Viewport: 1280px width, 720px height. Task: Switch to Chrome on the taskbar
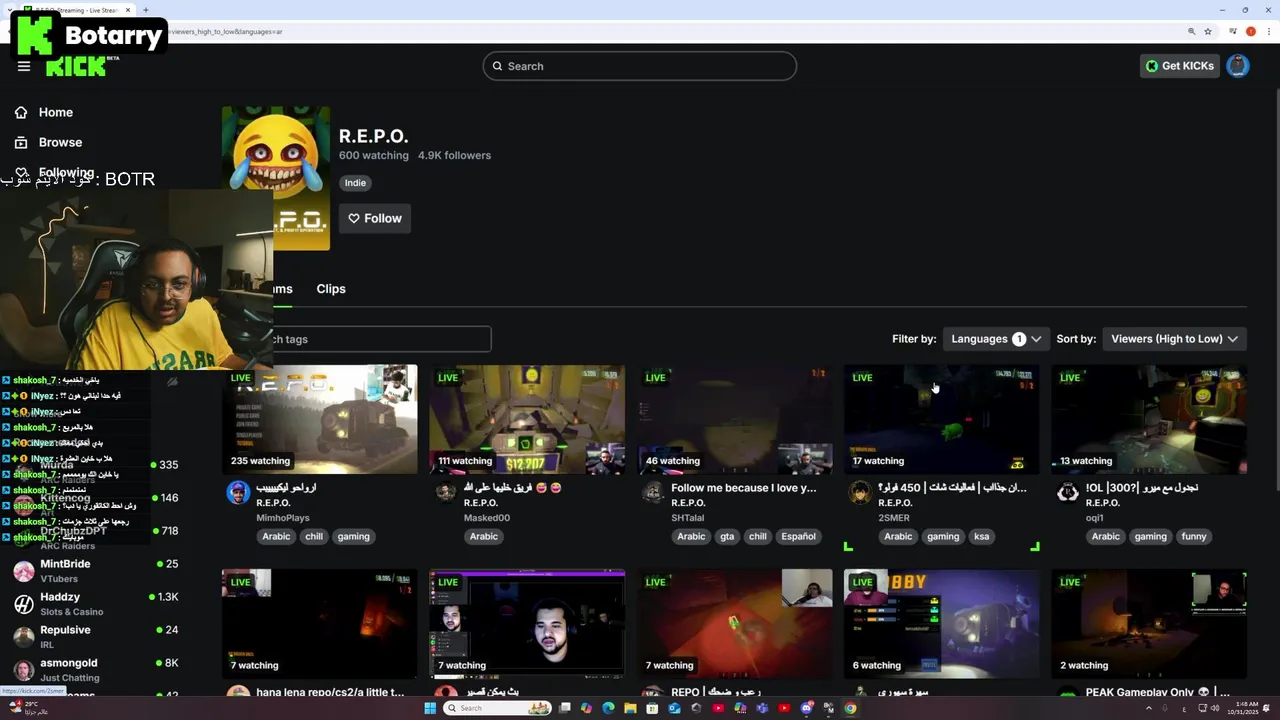(x=850, y=708)
